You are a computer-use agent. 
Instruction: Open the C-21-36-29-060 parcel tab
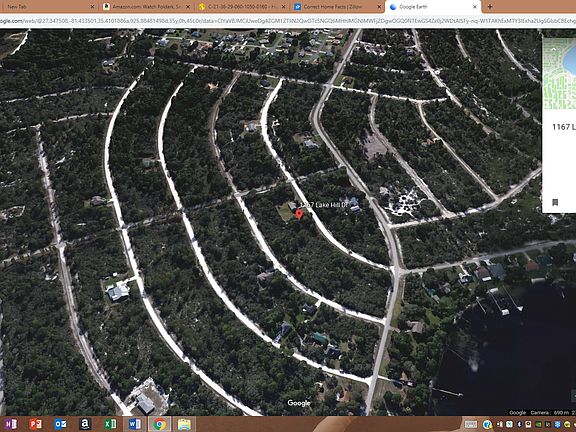[242, 7]
